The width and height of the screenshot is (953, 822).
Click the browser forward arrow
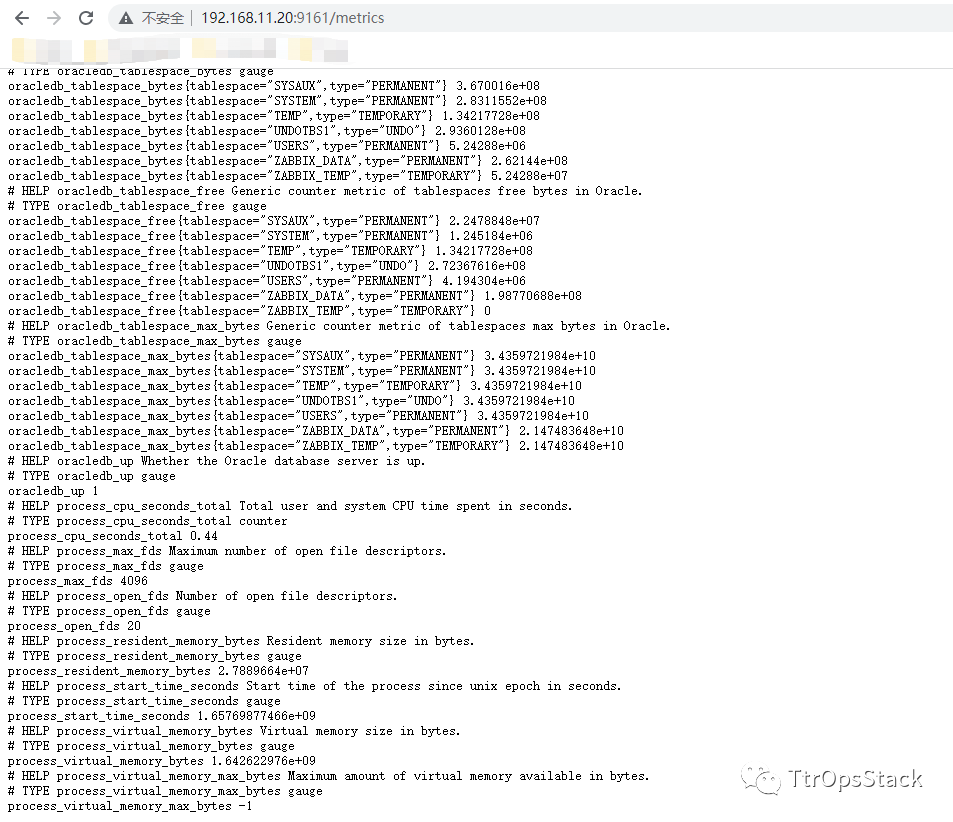(54, 18)
